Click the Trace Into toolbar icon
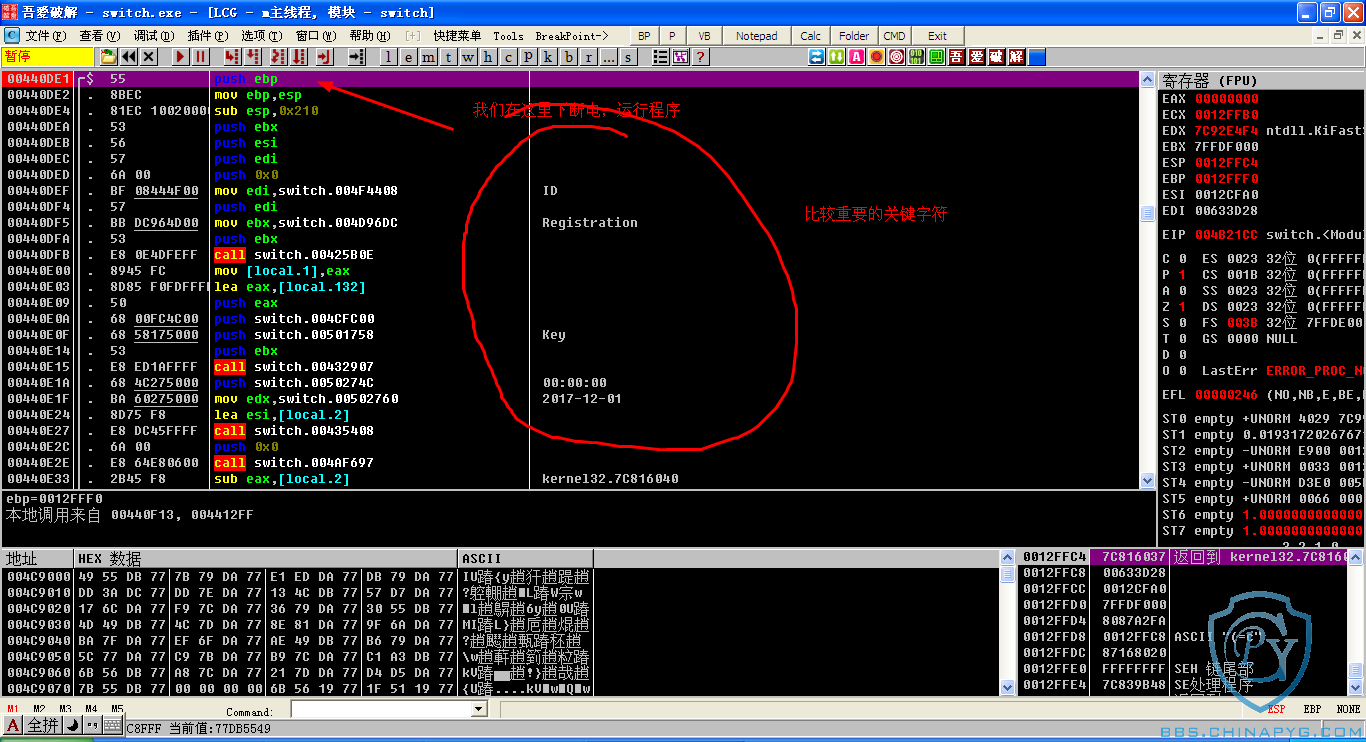The image size is (1366, 742). [277, 57]
